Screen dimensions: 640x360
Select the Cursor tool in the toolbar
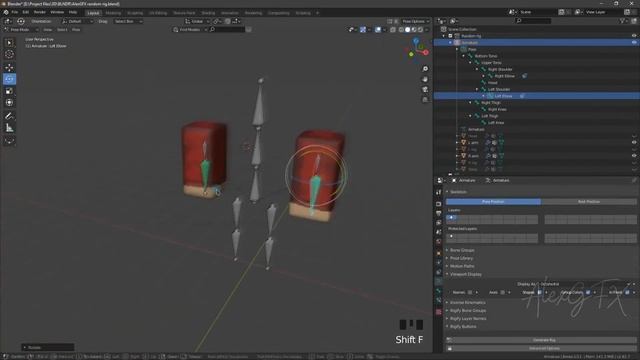9,54
